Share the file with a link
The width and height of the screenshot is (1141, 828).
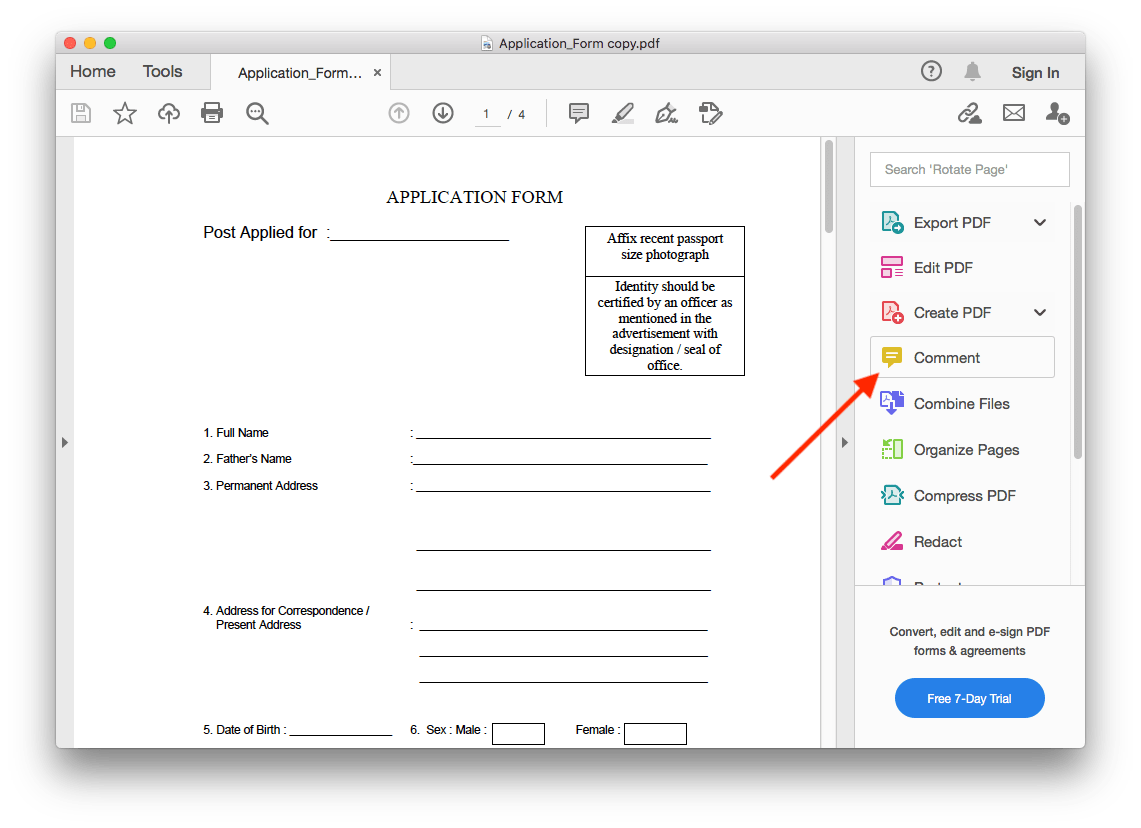(x=968, y=113)
